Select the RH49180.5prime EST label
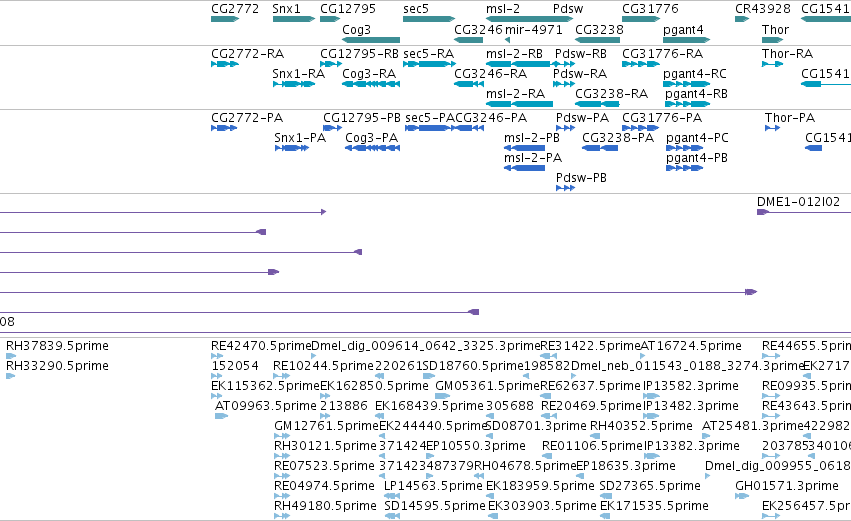This screenshot has width=851, height=521. point(325,506)
